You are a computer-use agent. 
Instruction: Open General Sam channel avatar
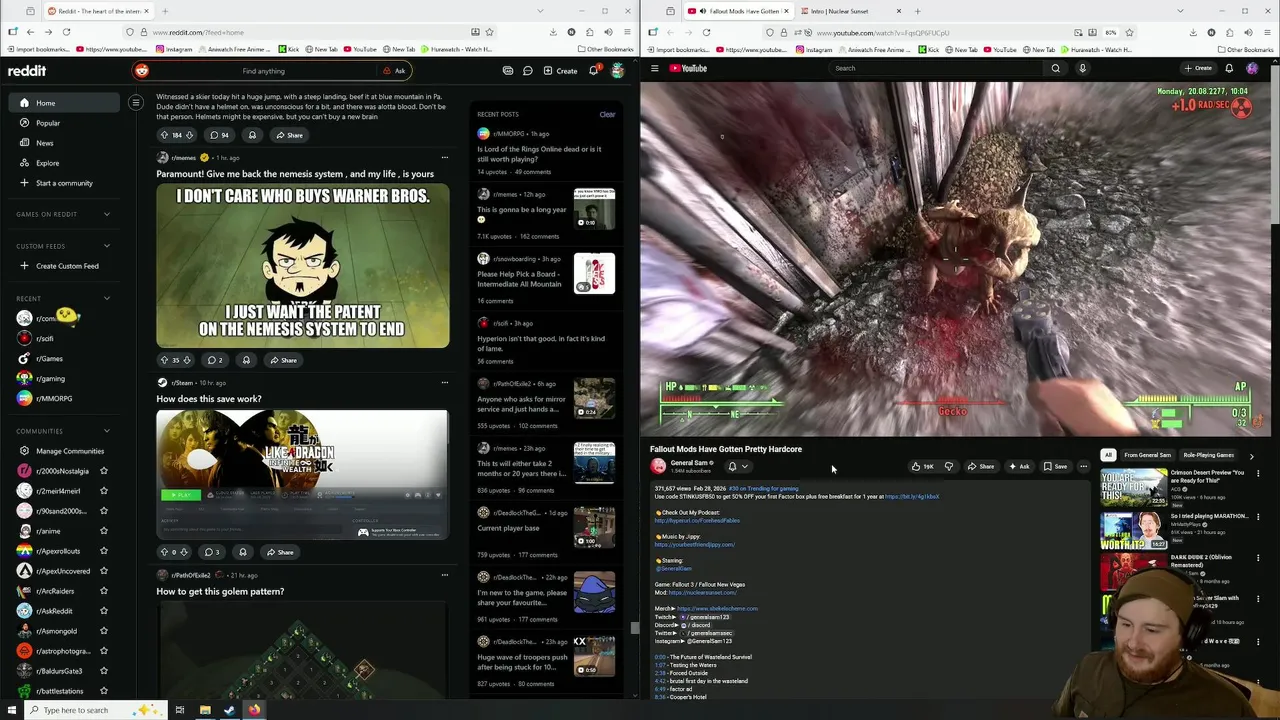pos(658,466)
